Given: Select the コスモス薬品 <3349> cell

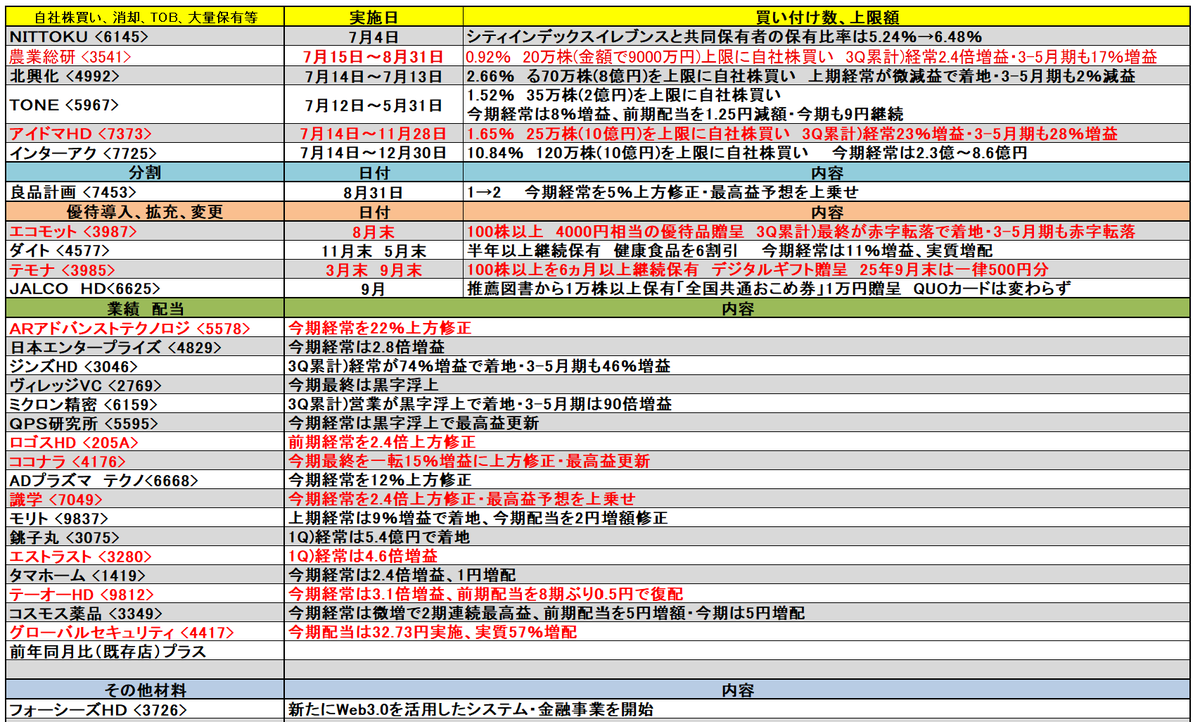Looking at the screenshot, I should pyautogui.click(x=144, y=613).
